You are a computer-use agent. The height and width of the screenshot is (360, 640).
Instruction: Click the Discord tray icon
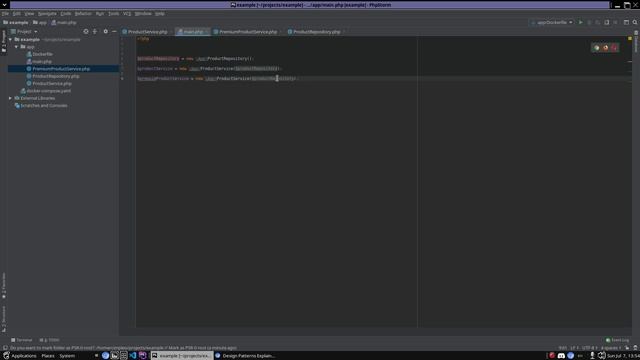(x=561, y=356)
